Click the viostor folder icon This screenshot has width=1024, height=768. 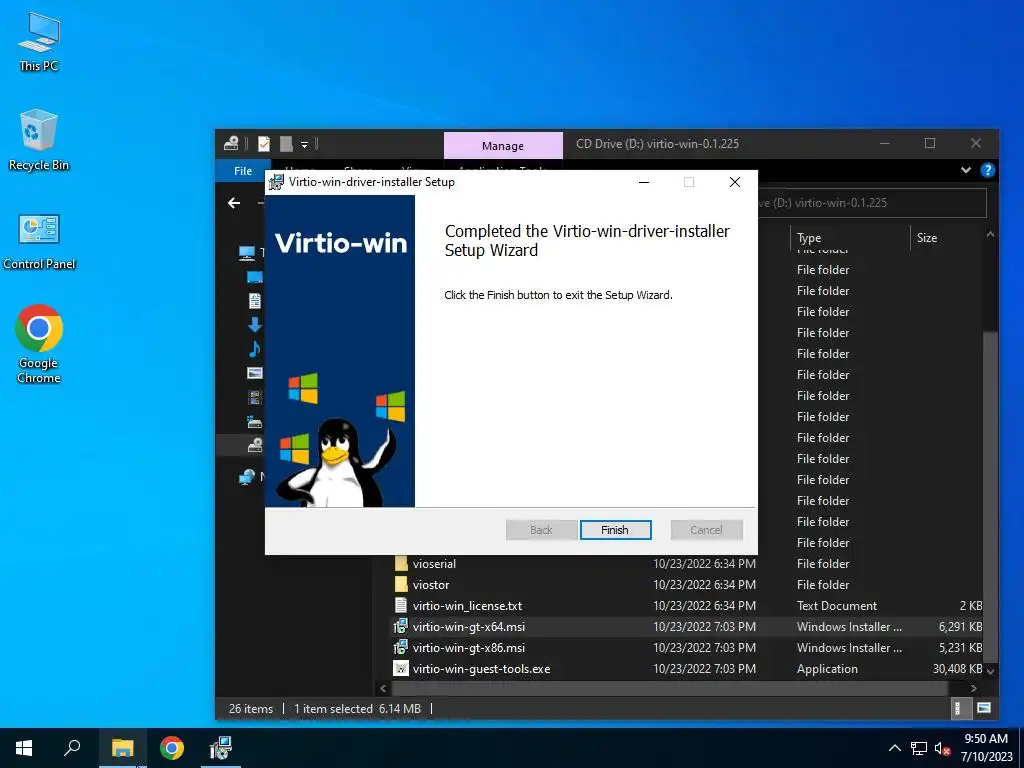click(401, 584)
